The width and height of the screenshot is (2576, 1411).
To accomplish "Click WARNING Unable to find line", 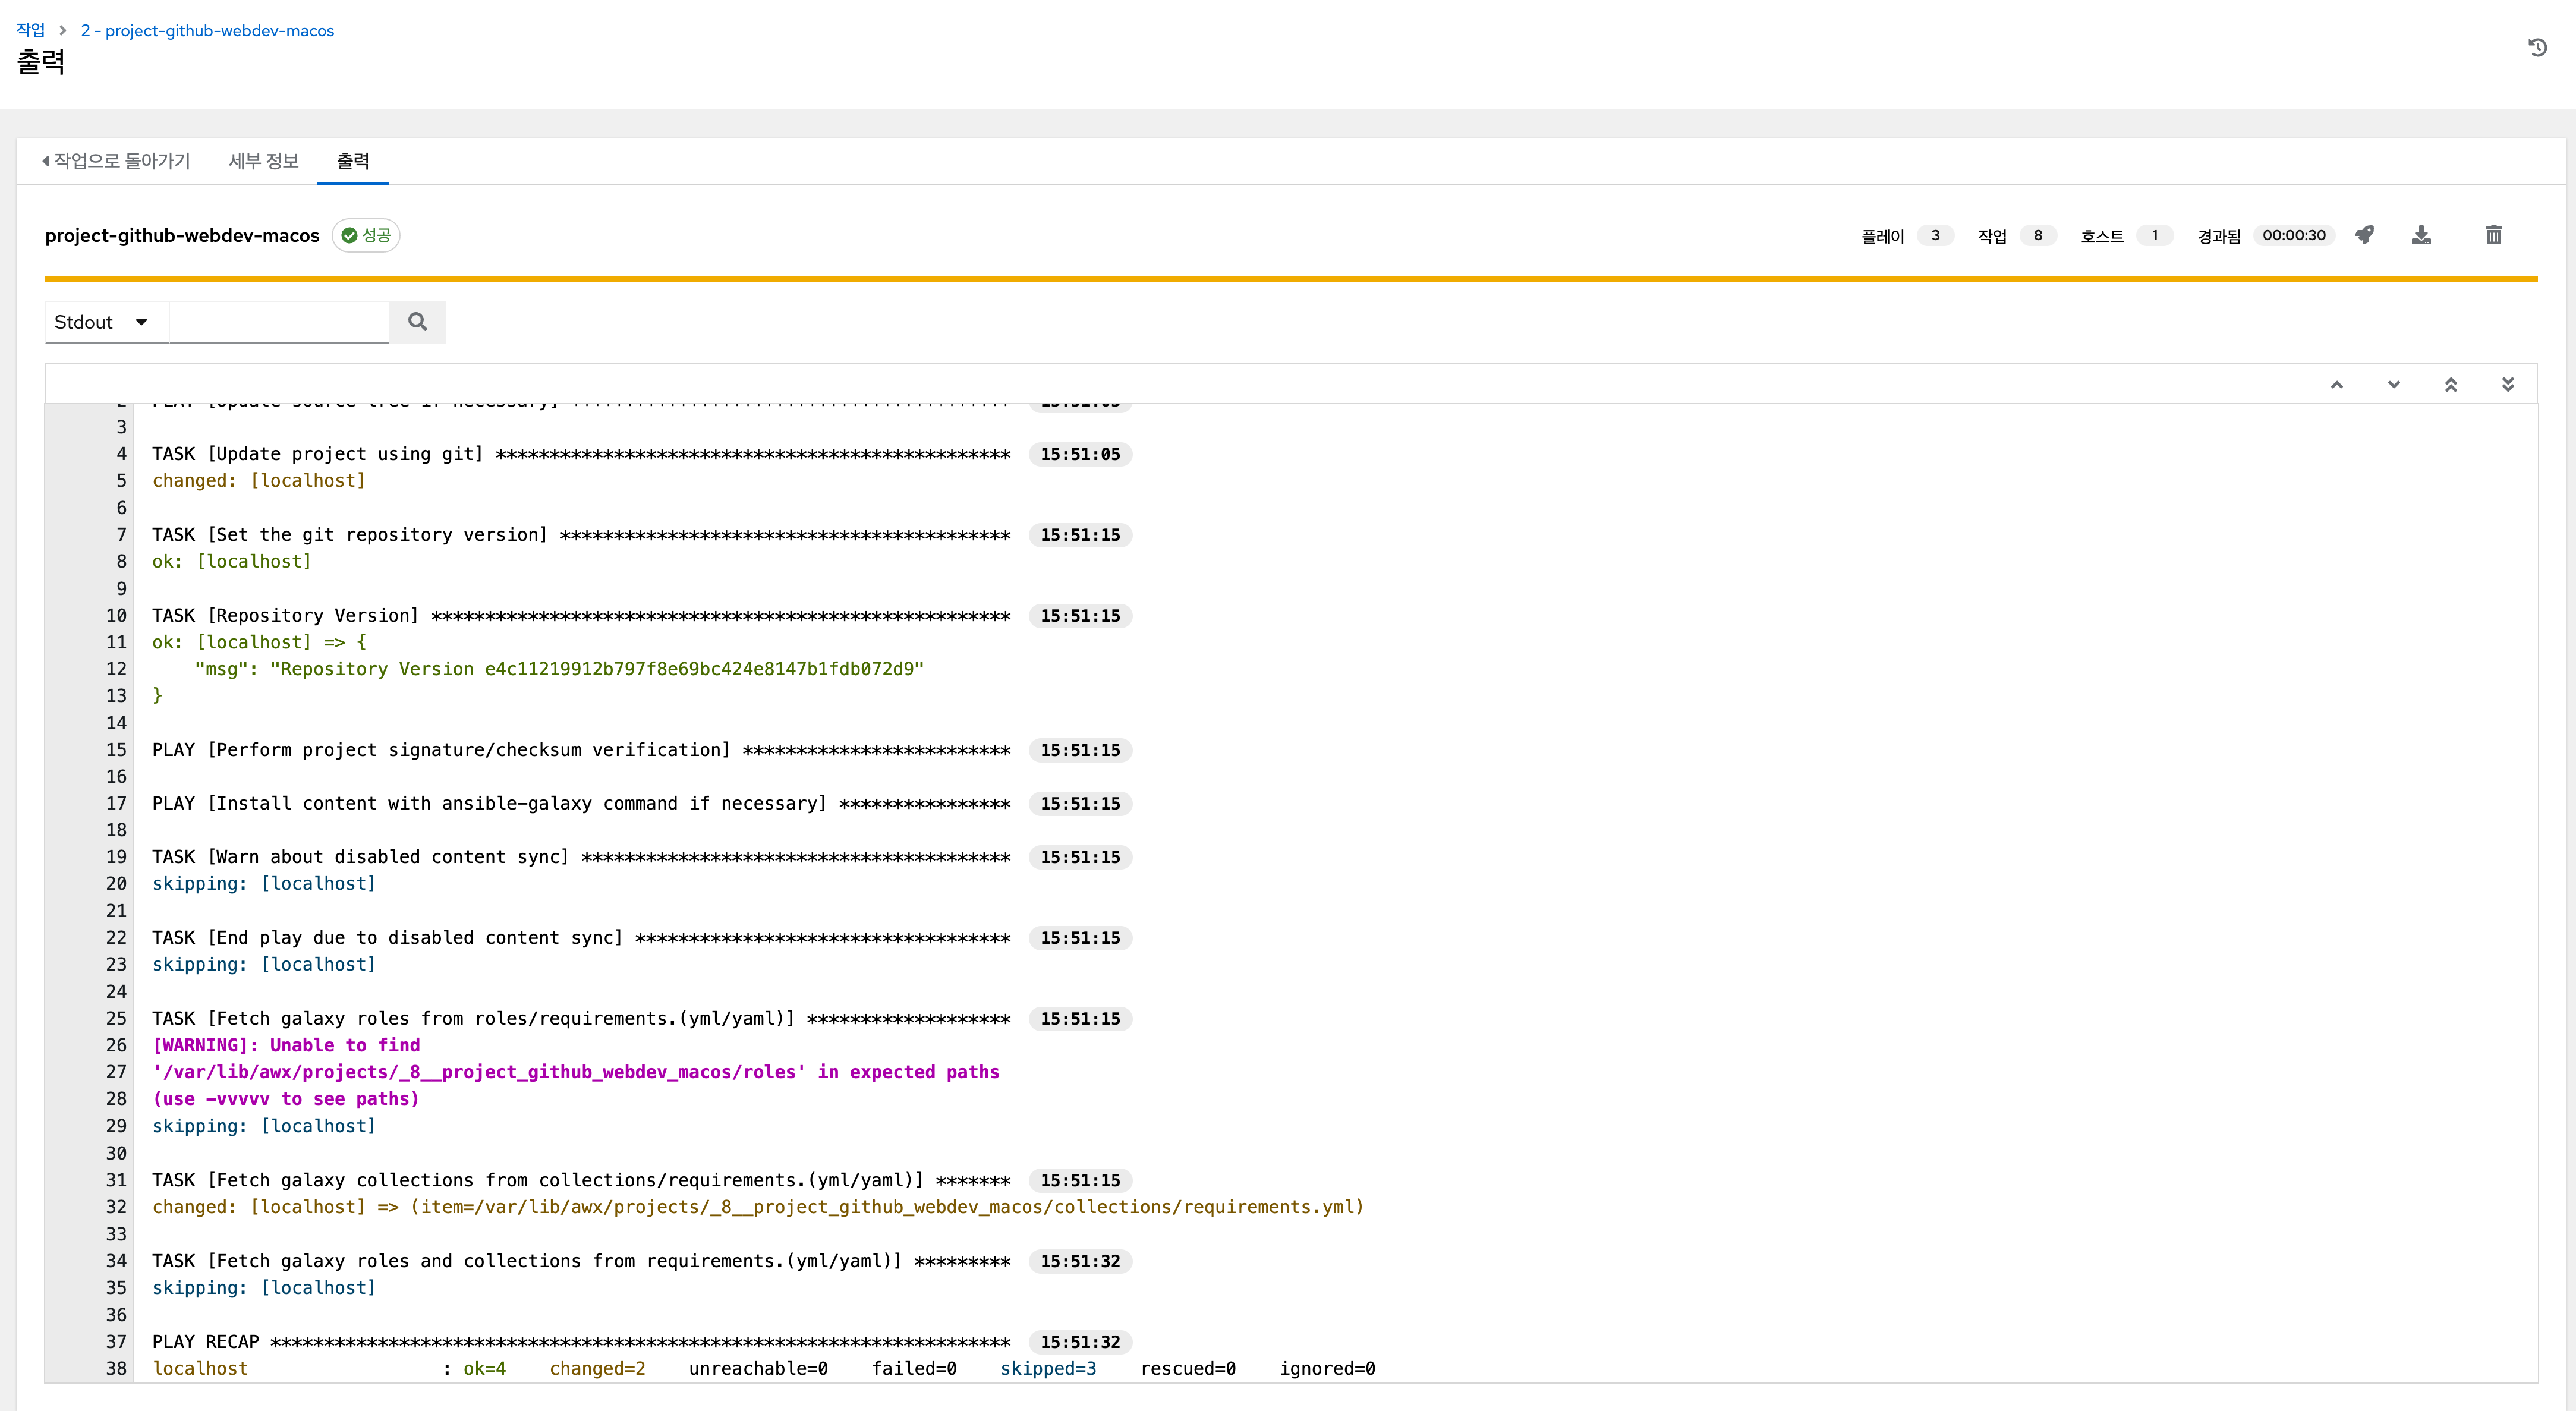I will pyautogui.click(x=286, y=1045).
